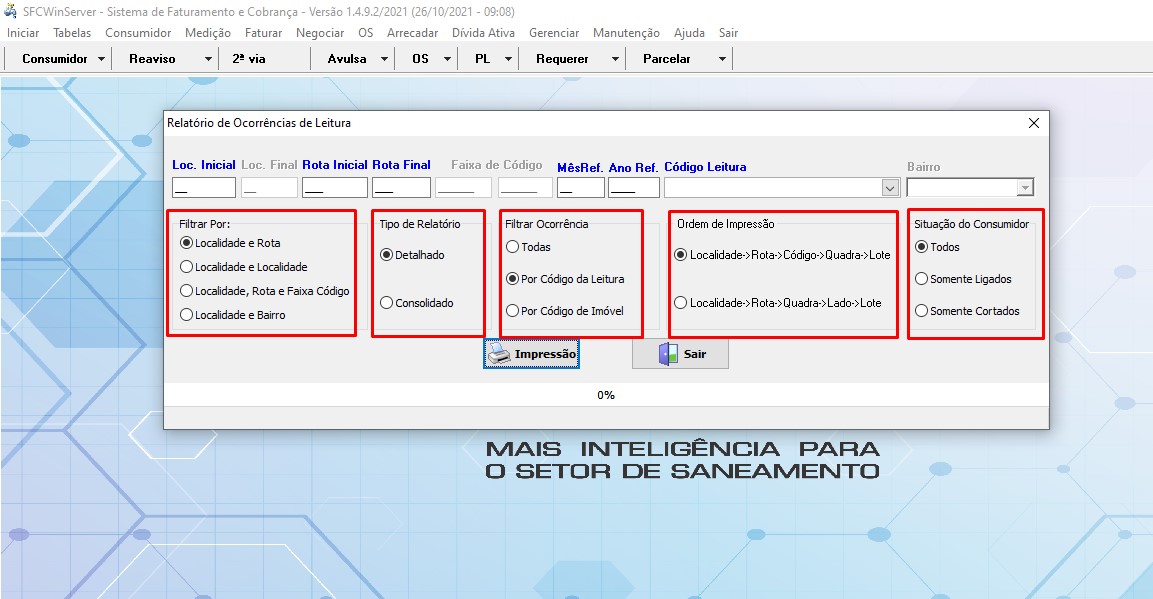This screenshot has width=1153, height=599.
Task: Click the door icon on Sair button
Action: click(x=667, y=354)
